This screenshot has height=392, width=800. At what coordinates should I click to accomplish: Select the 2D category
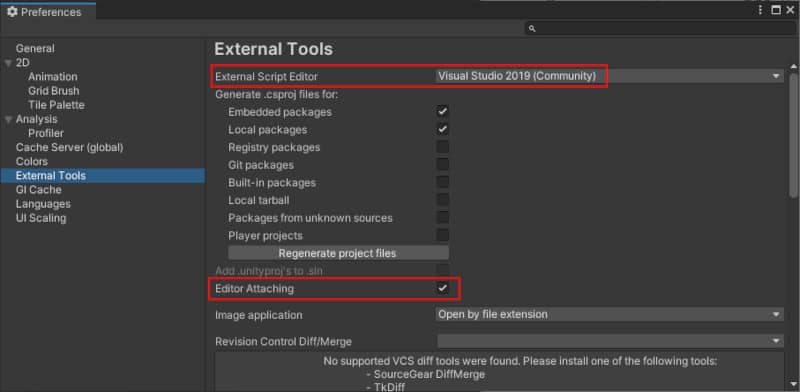[22, 63]
